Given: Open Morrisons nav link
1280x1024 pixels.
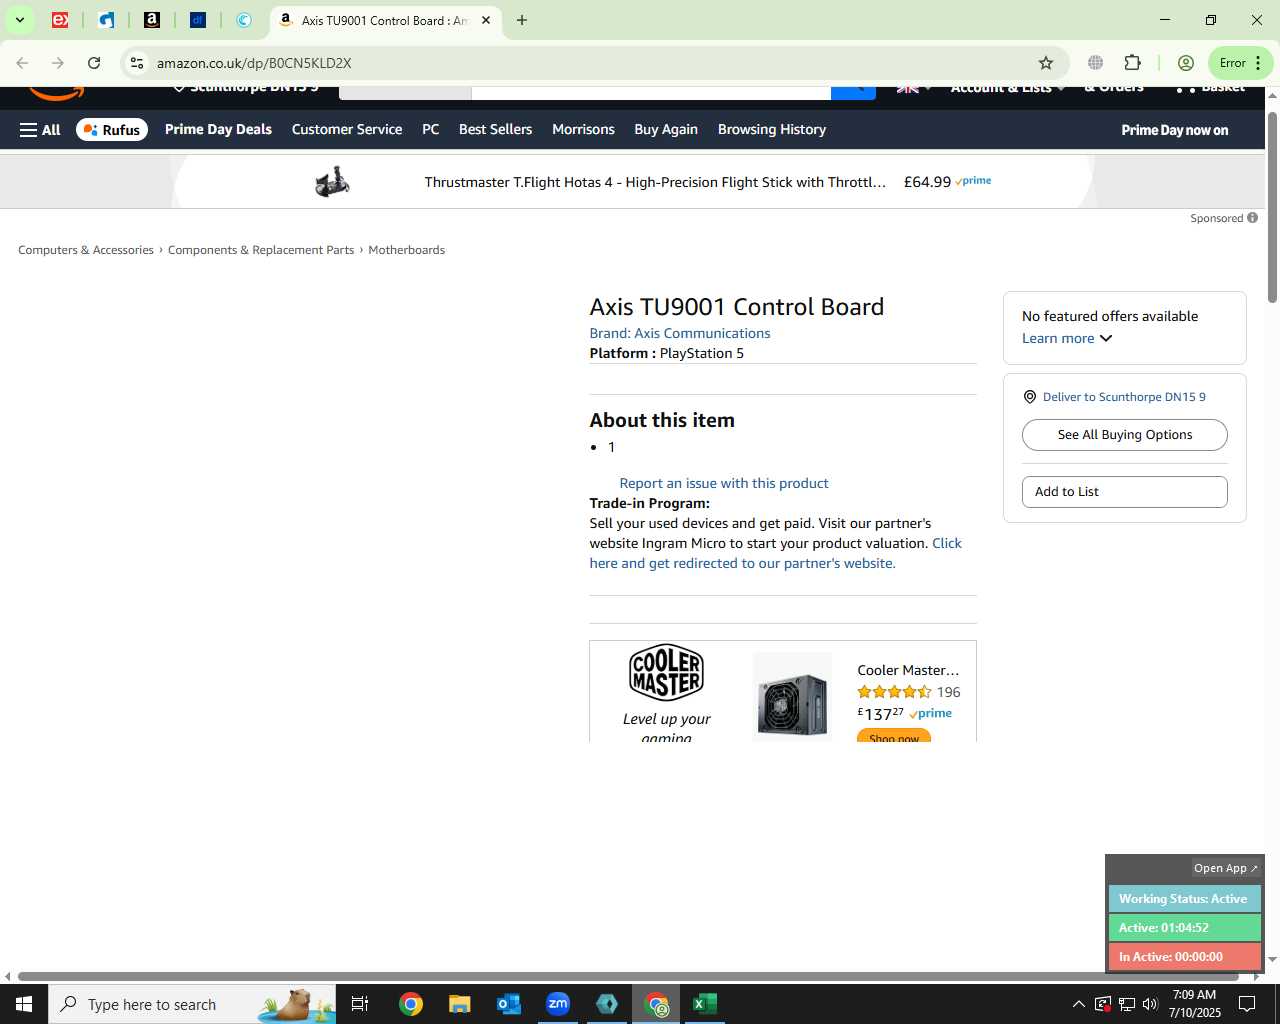Looking at the screenshot, I should (x=583, y=130).
